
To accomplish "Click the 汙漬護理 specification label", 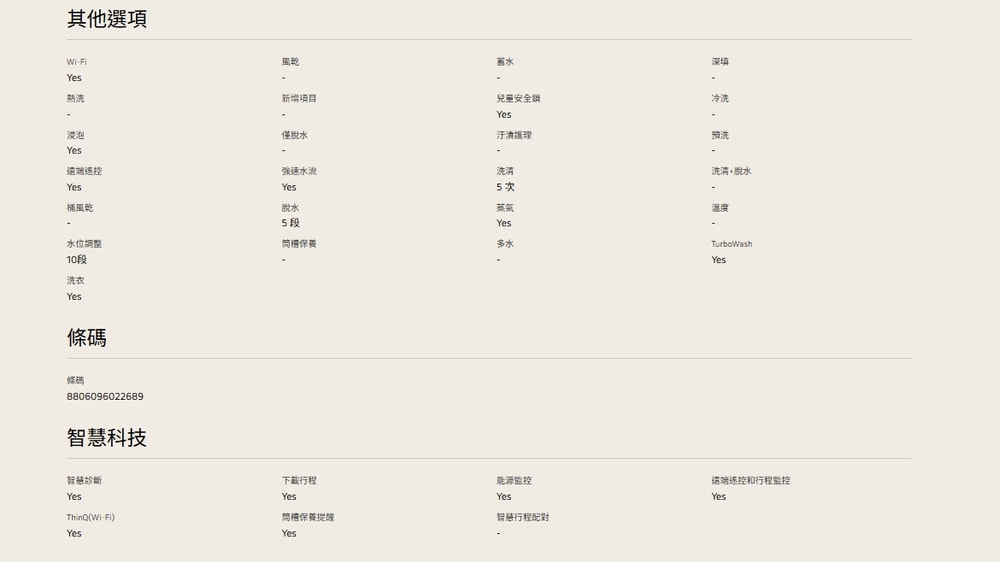I will click(514, 135).
